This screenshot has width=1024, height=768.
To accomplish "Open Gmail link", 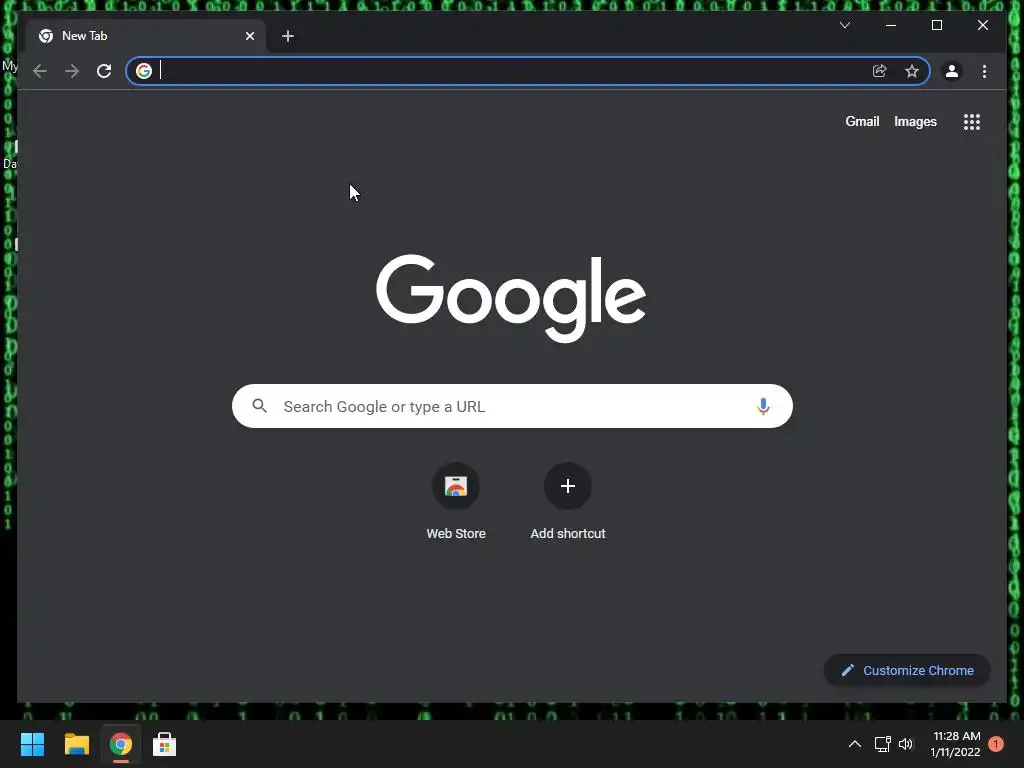I will coord(862,121).
